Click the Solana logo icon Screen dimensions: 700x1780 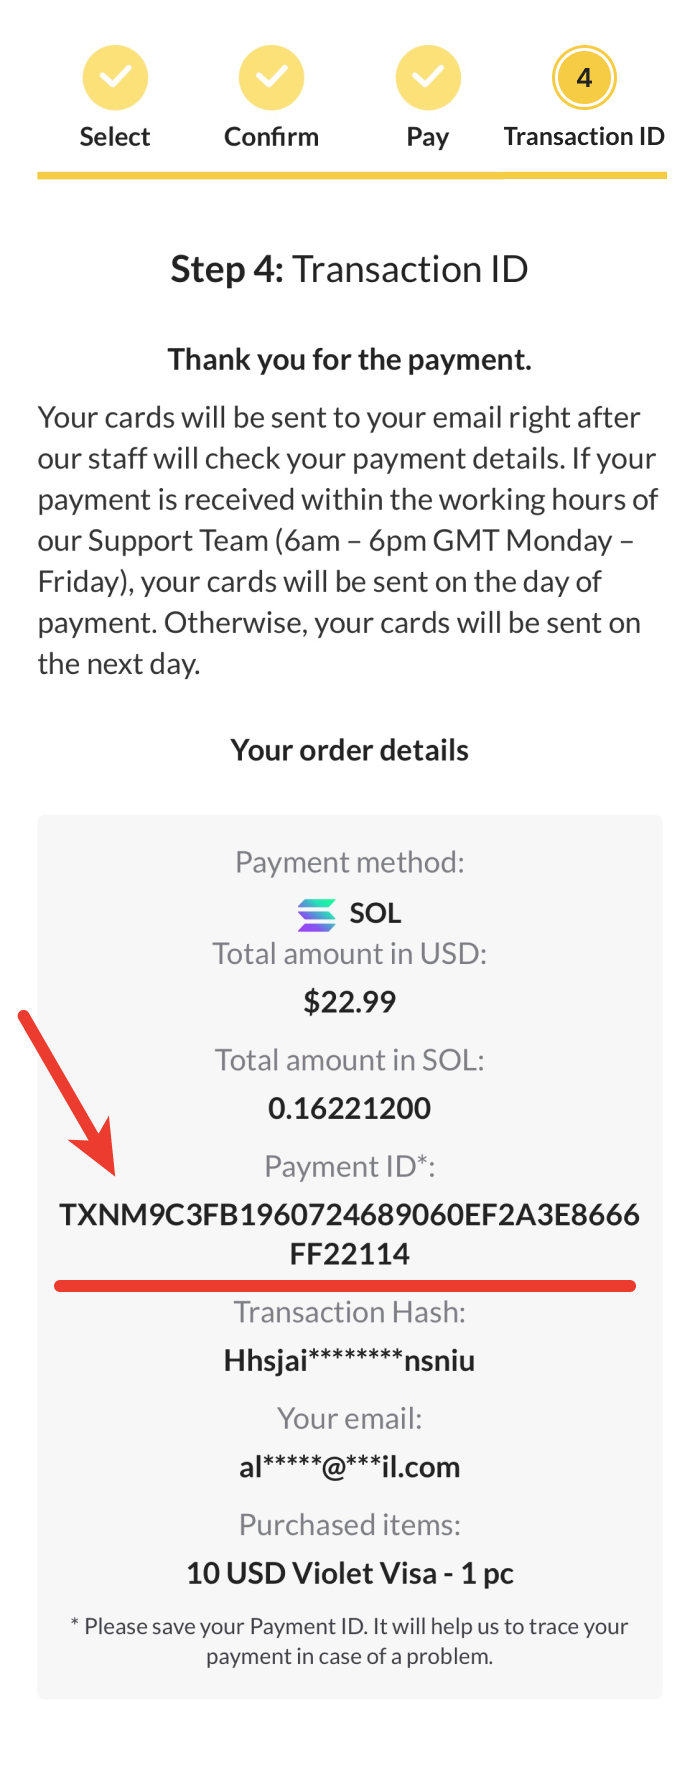(317, 914)
